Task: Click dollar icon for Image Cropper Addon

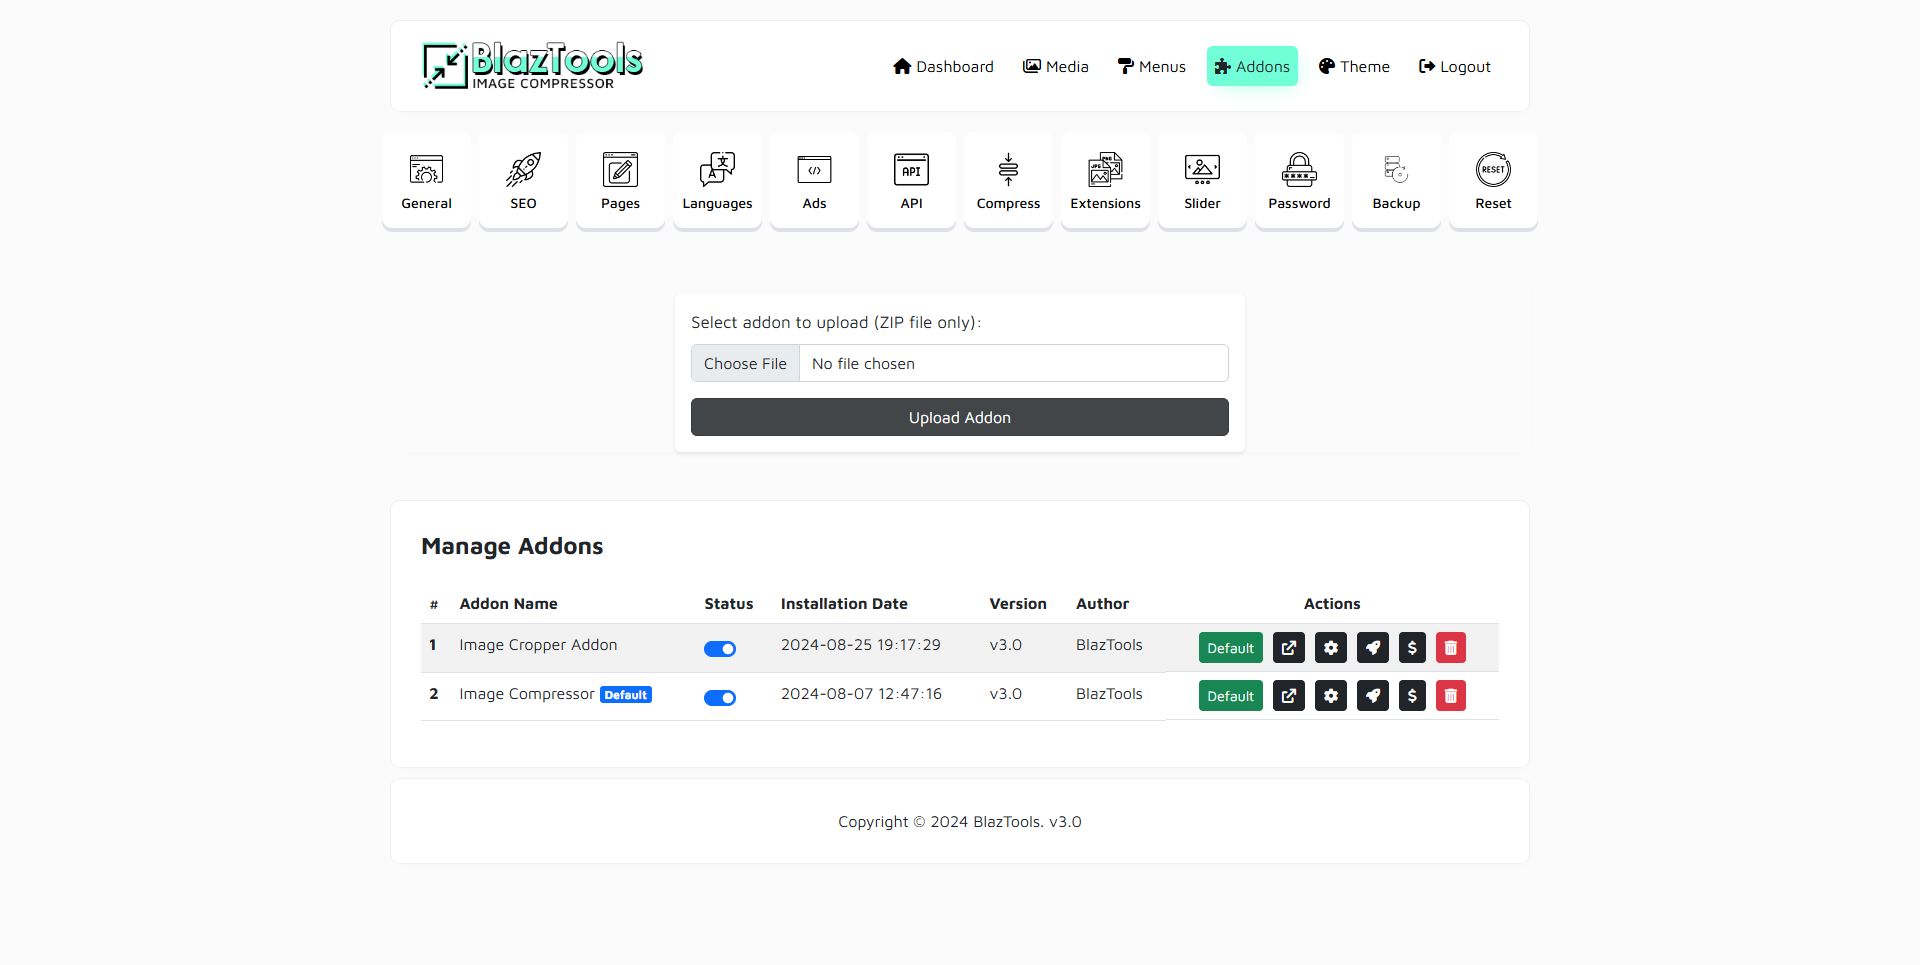Action: [1412, 648]
